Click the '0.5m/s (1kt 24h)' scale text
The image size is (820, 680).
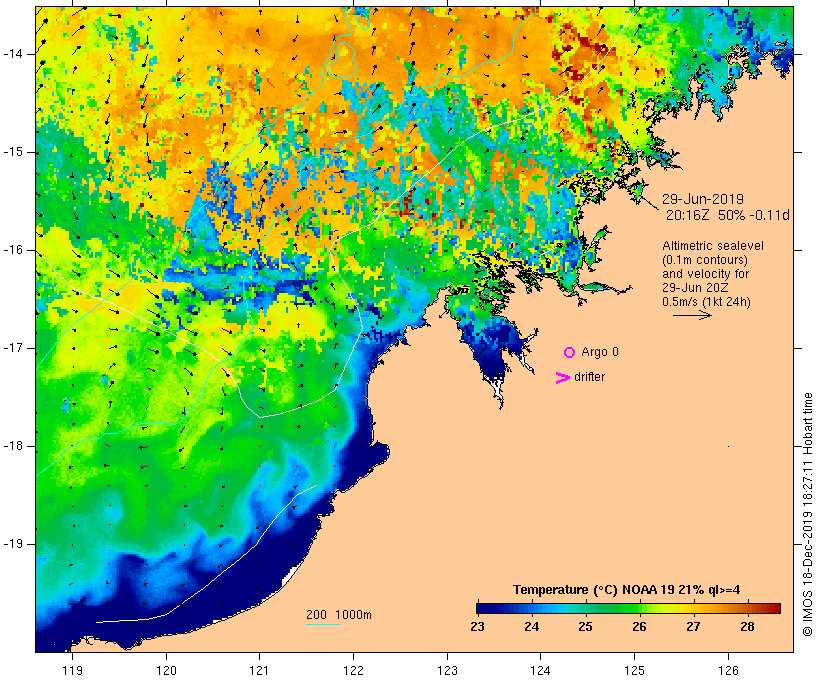tap(706, 302)
